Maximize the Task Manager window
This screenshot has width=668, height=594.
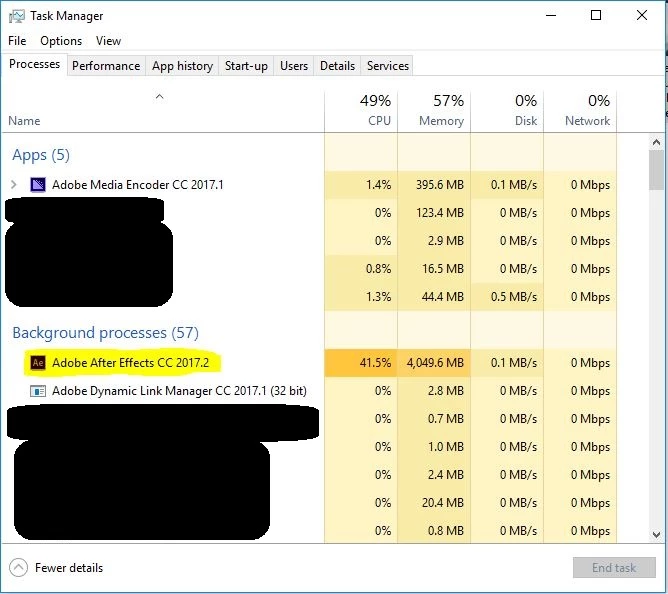point(596,16)
